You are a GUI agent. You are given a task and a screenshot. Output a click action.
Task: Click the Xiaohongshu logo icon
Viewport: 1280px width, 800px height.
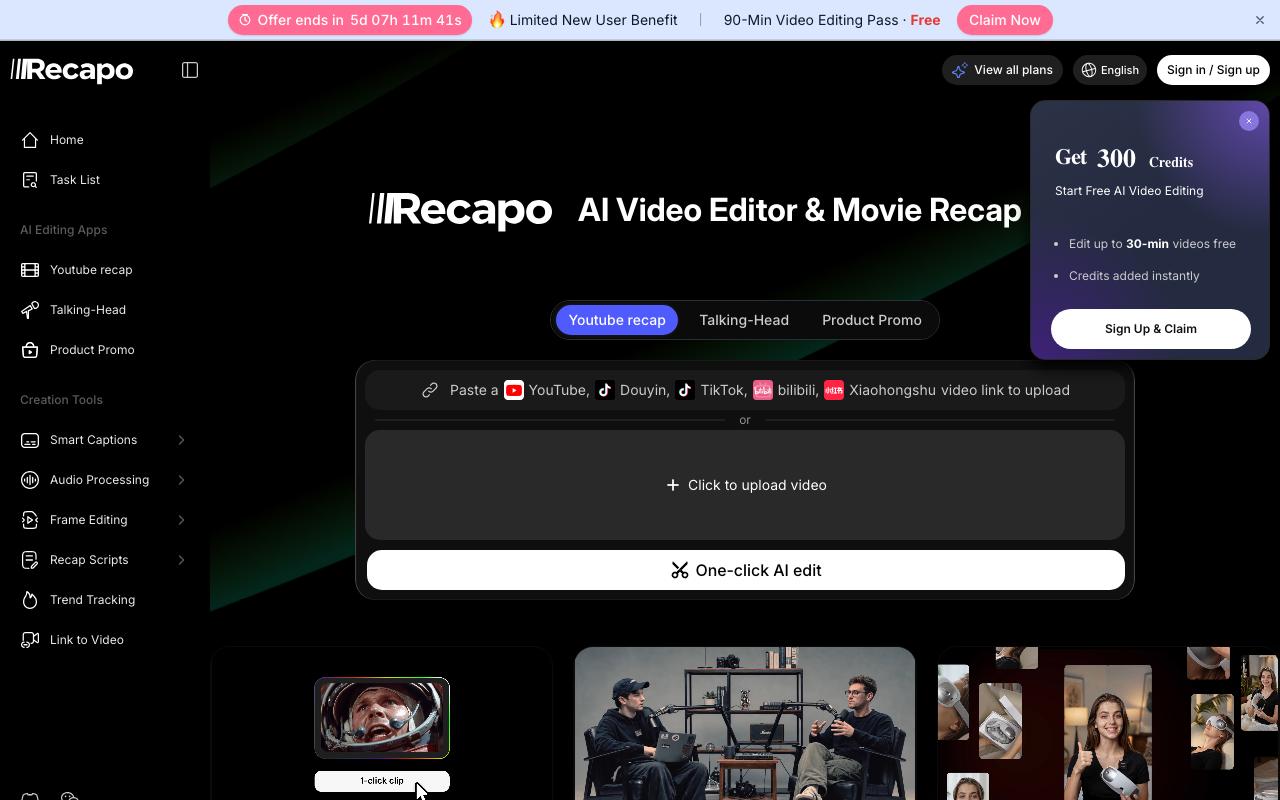[x=834, y=390]
